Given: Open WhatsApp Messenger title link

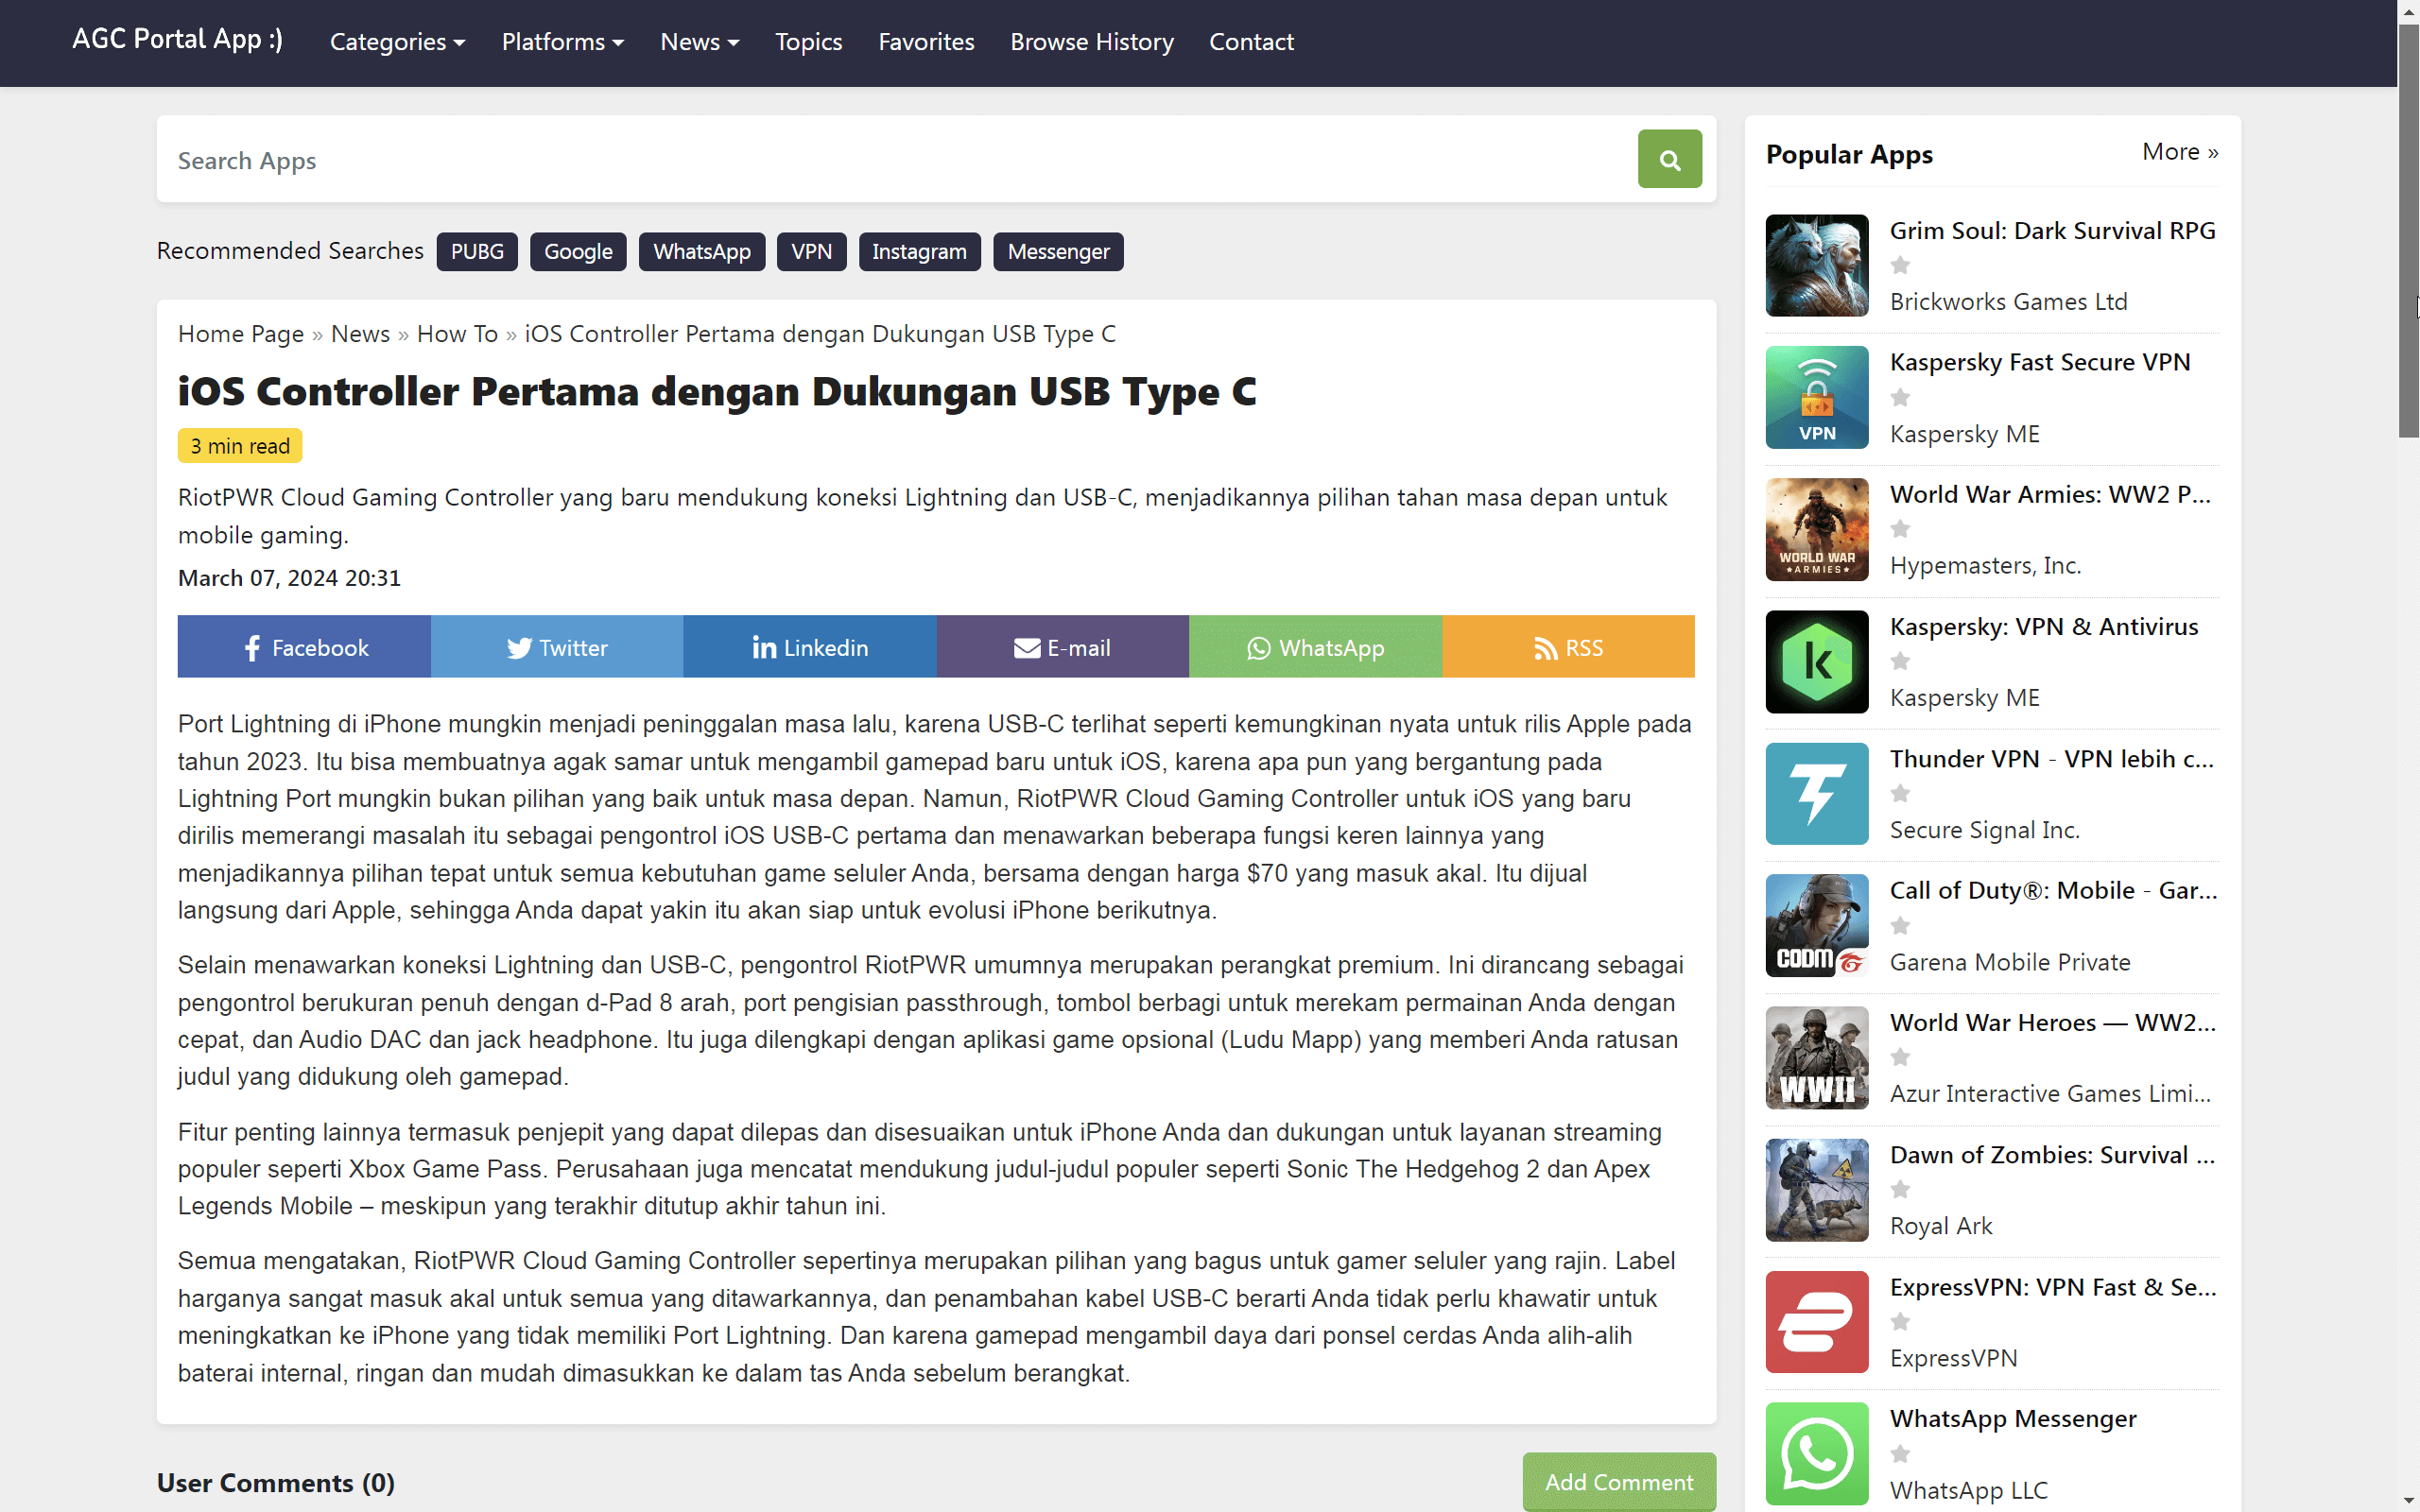Looking at the screenshot, I should click(2013, 1418).
